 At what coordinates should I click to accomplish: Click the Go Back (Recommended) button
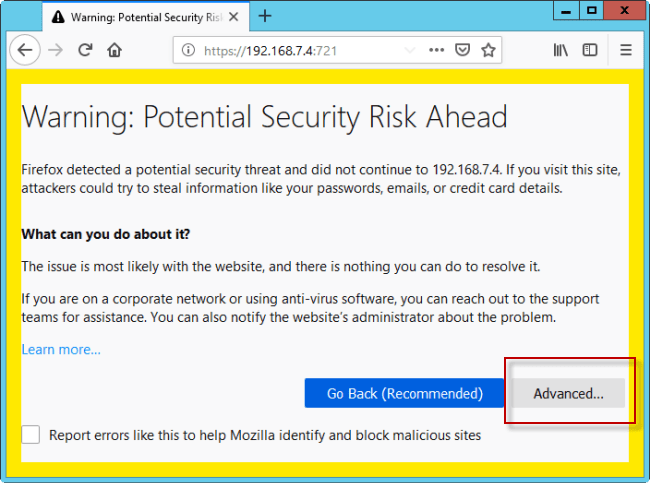[404, 393]
